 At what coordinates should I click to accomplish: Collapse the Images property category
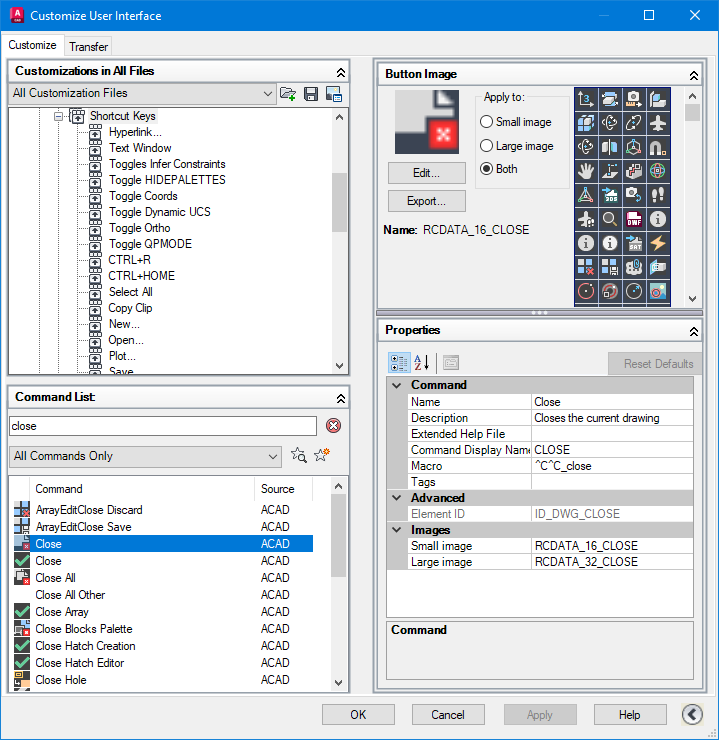tap(397, 530)
